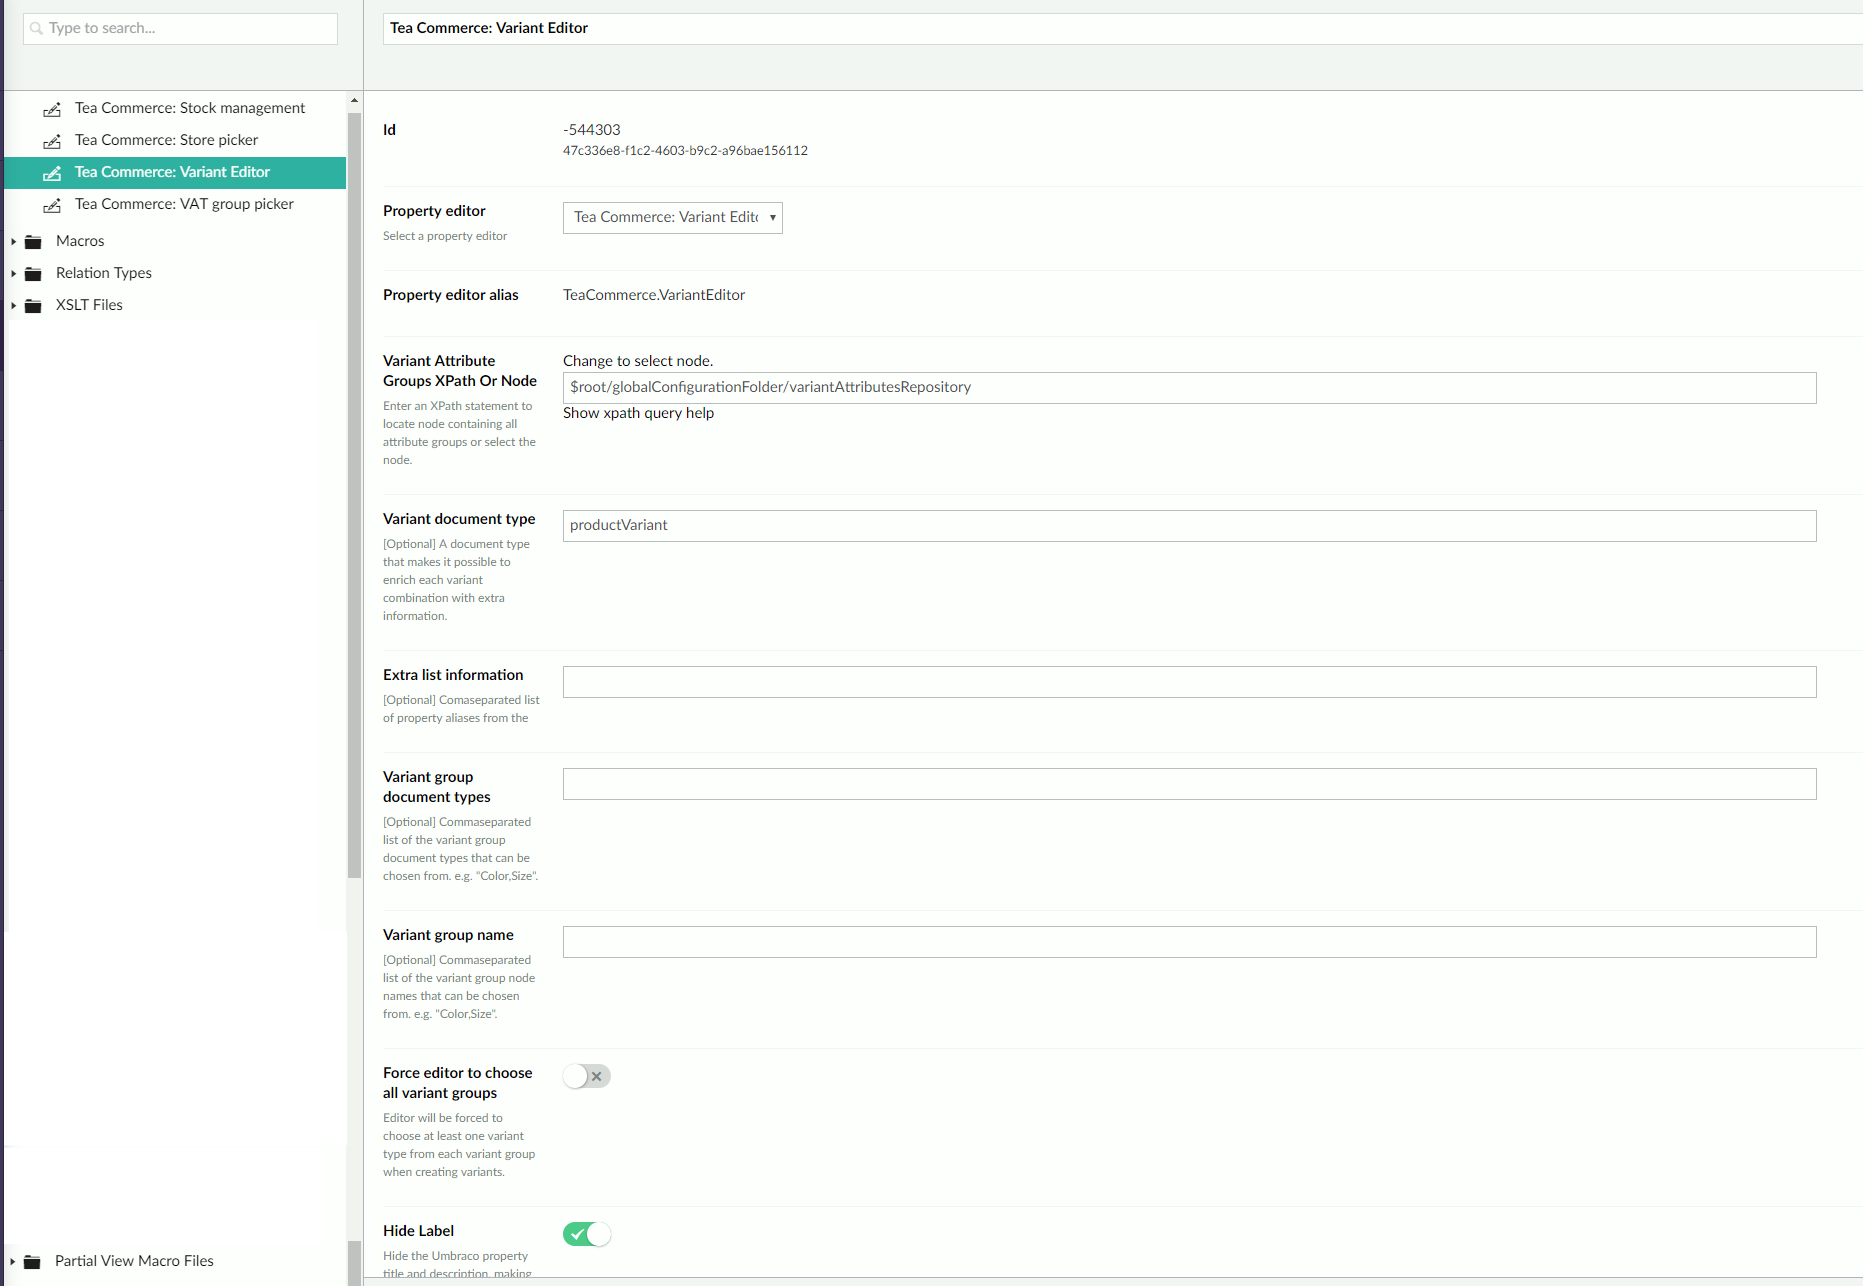Disable the Hide Label toggle
1863x1286 pixels.
pyautogui.click(x=587, y=1234)
